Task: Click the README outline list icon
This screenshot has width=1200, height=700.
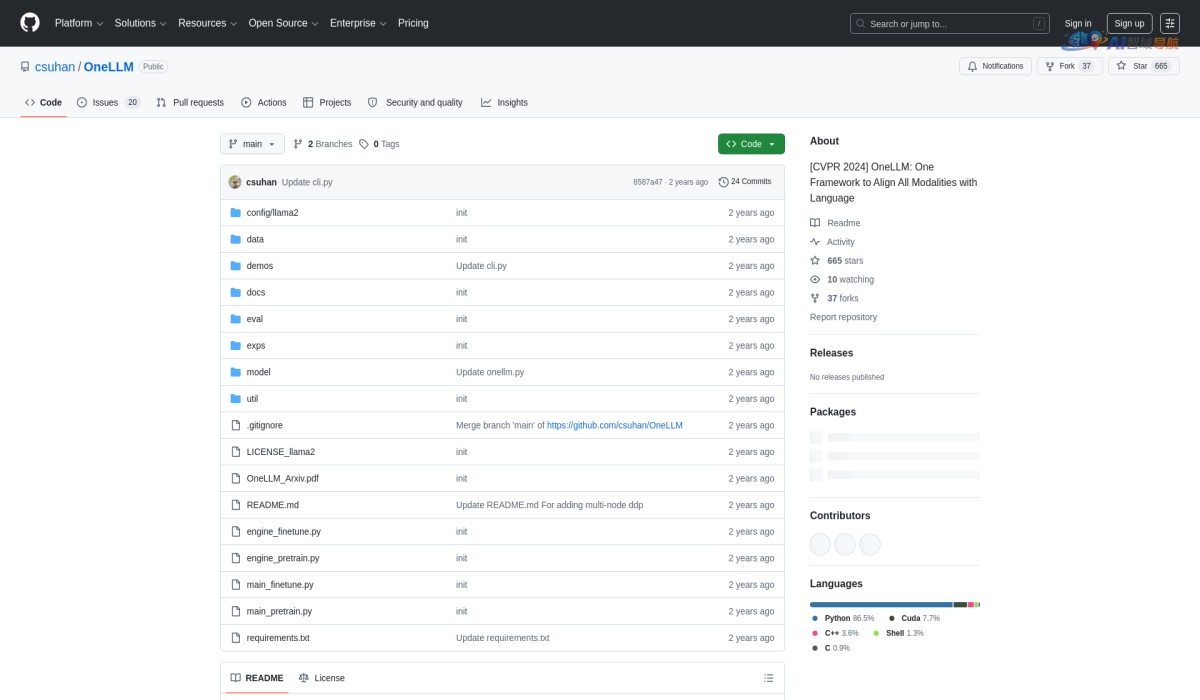Action: [768, 678]
